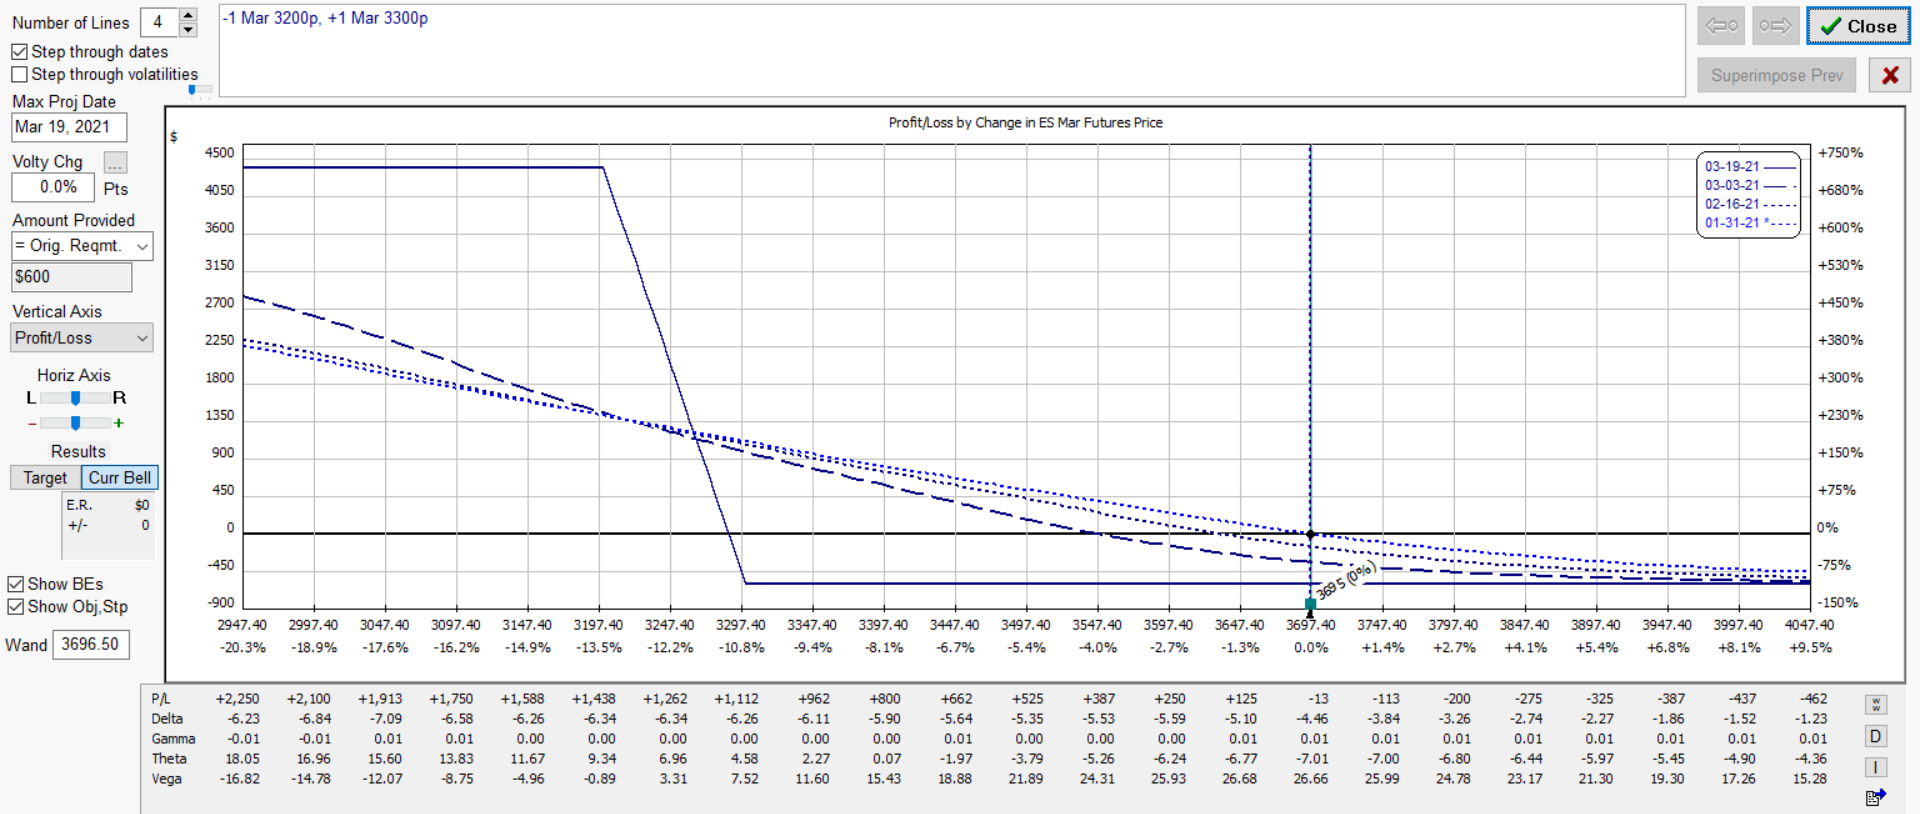Viewport: 1920px width, 814px height.
Task: Click the Close button with green check
Action: (1858, 26)
